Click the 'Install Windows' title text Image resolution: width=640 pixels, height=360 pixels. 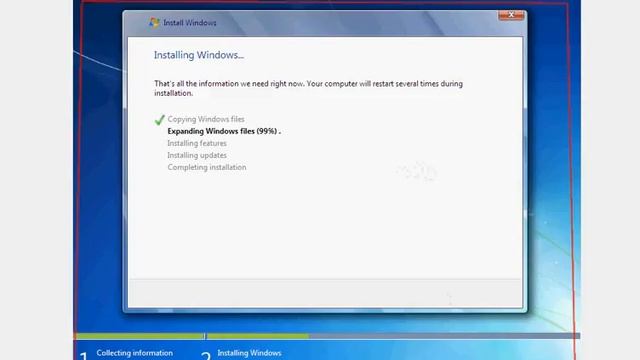(190, 23)
